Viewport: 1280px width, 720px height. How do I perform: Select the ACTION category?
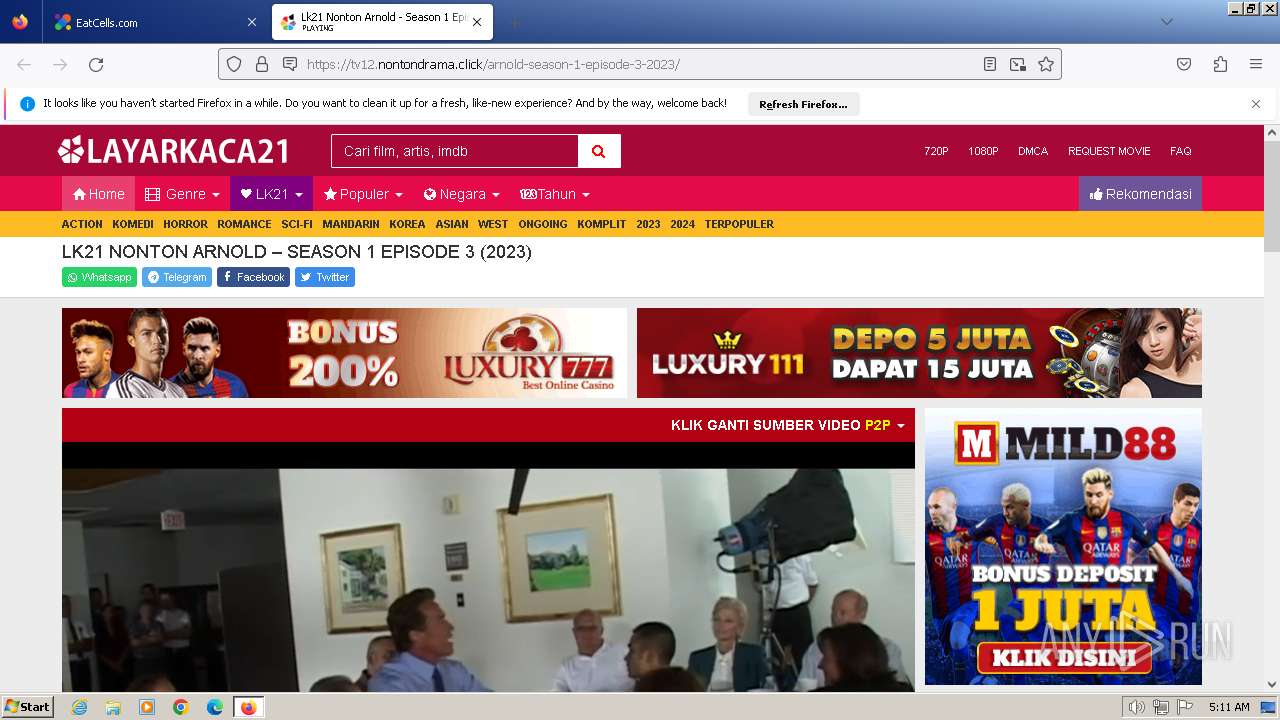coord(82,224)
